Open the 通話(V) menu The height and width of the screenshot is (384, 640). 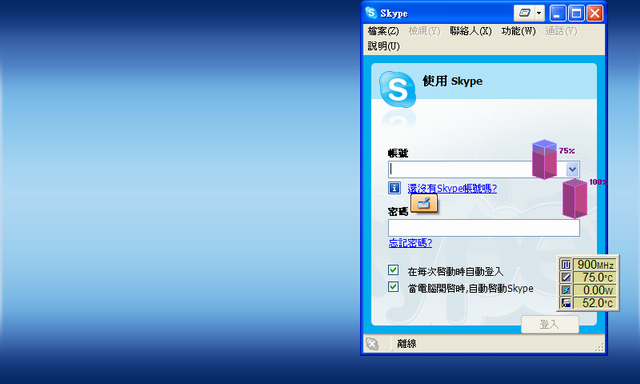coord(561,31)
